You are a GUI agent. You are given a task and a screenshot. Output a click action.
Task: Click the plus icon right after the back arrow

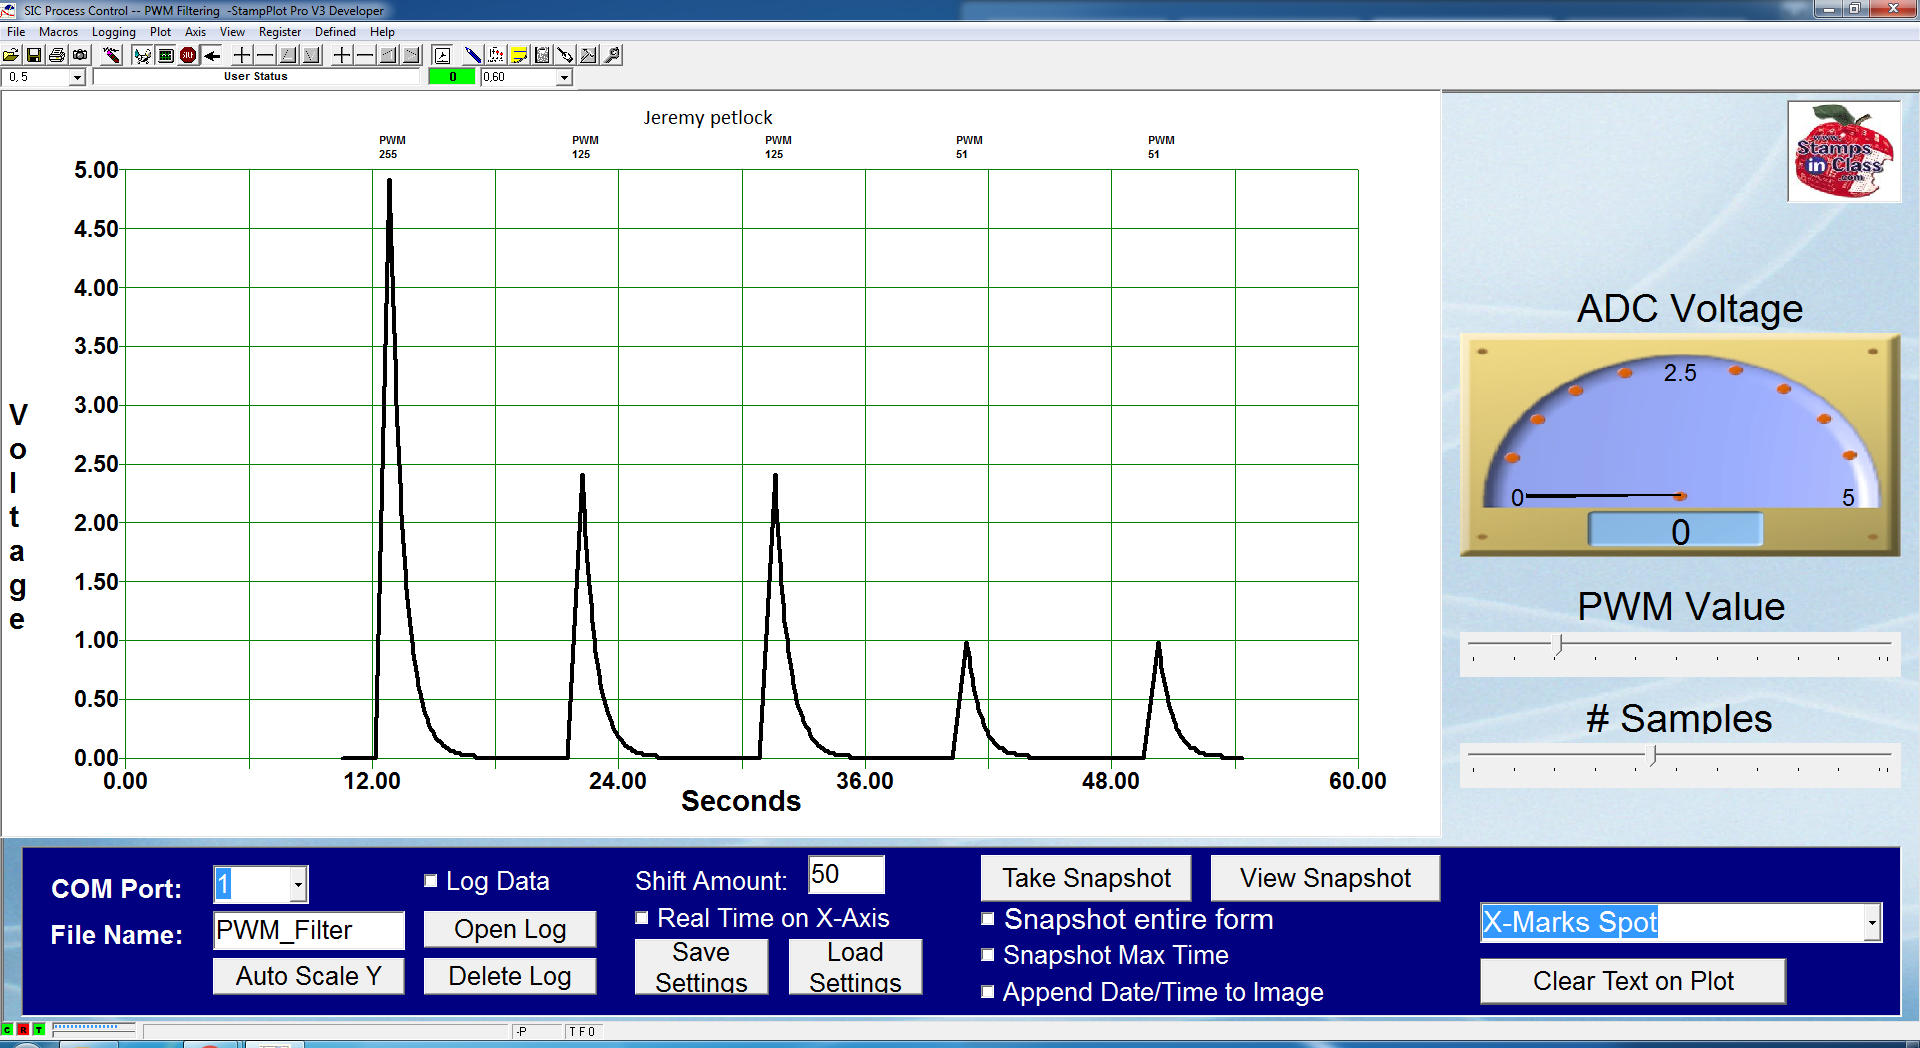point(242,55)
